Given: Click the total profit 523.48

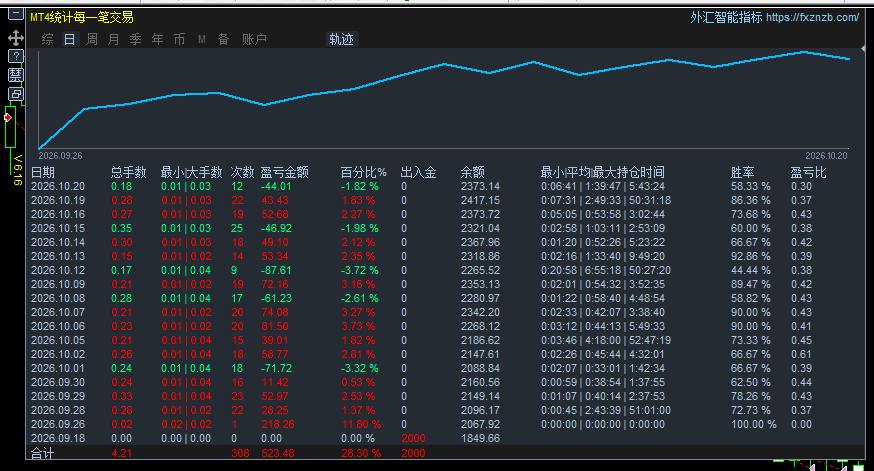Looking at the screenshot, I should [278, 453].
